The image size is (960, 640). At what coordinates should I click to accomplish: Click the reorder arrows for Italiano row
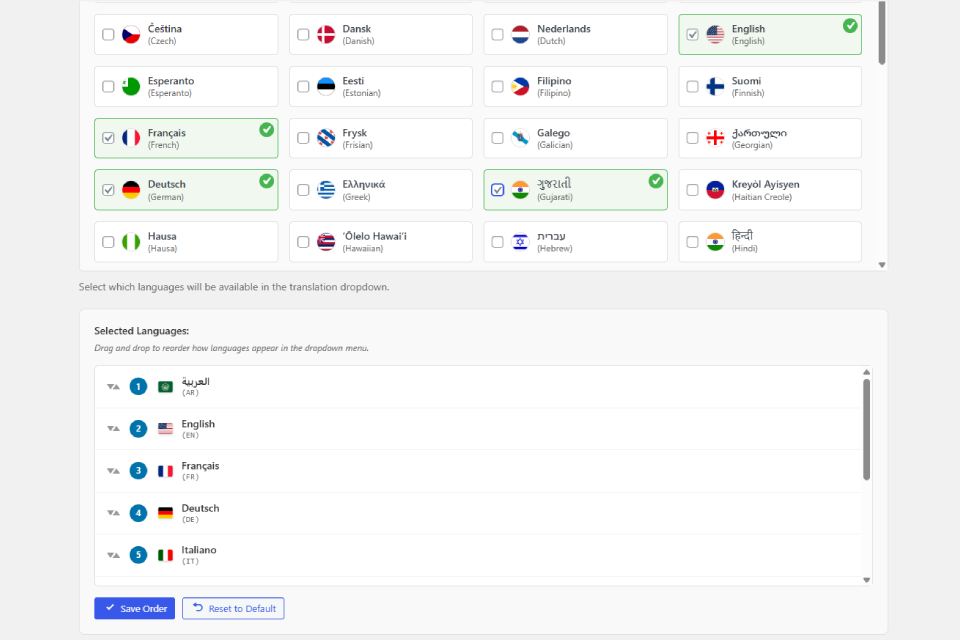(113, 555)
